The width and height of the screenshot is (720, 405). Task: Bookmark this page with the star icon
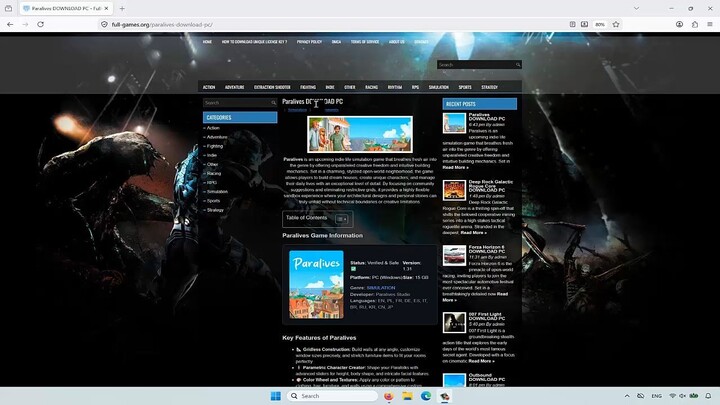[x=616, y=24]
